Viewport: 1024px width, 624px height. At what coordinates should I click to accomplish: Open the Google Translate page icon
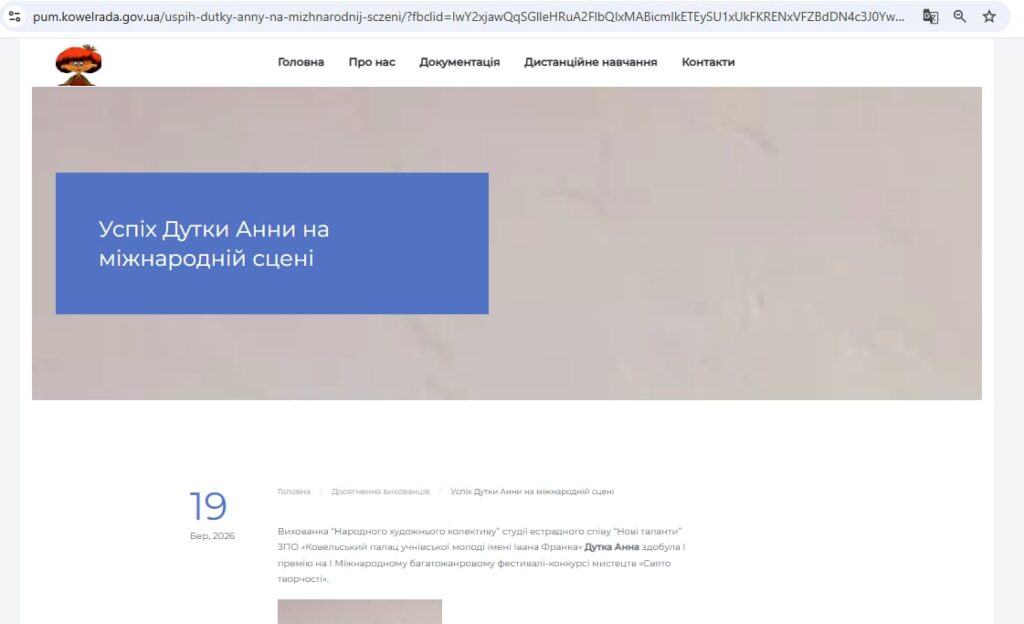tap(930, 16)
